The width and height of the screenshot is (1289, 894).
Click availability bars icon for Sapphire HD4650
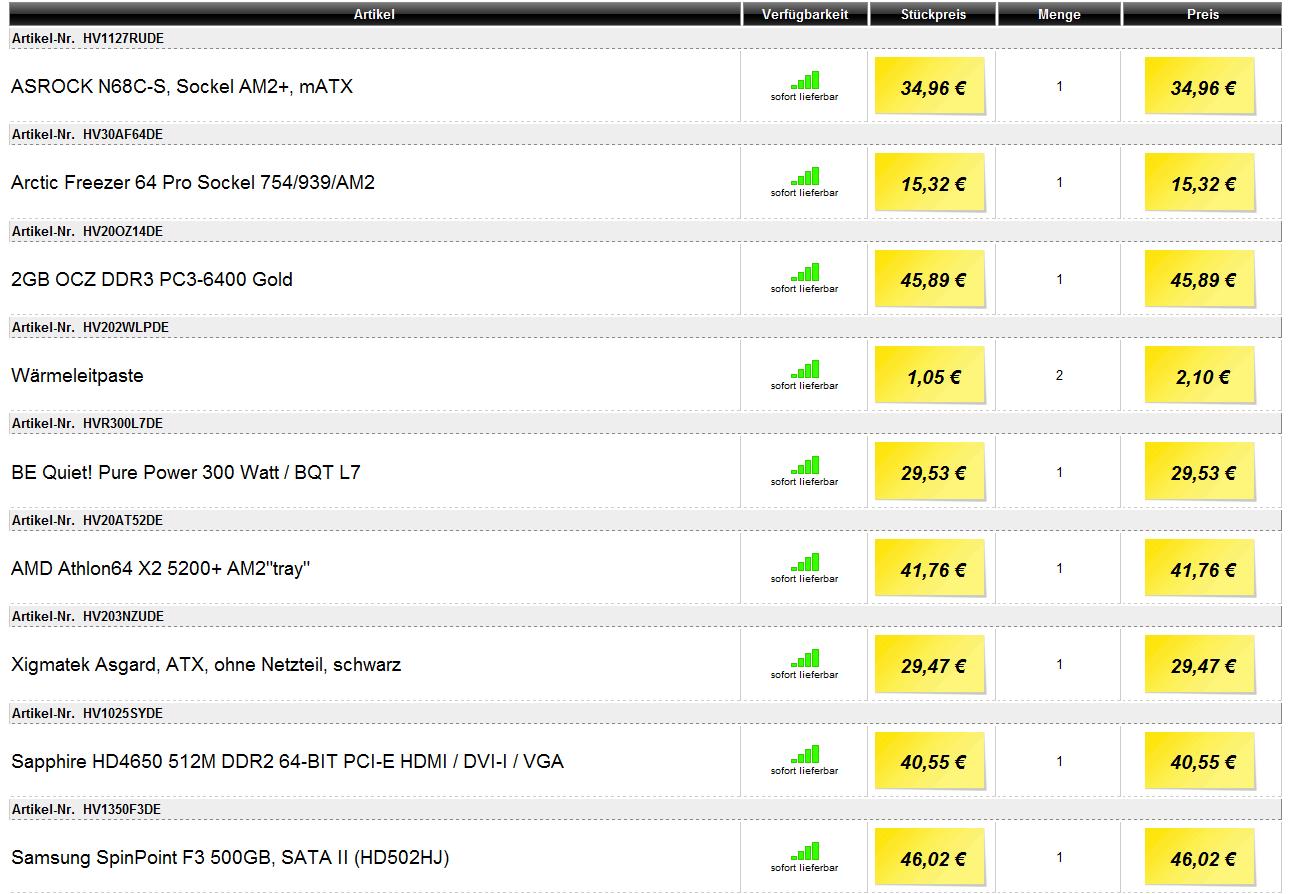805,755
